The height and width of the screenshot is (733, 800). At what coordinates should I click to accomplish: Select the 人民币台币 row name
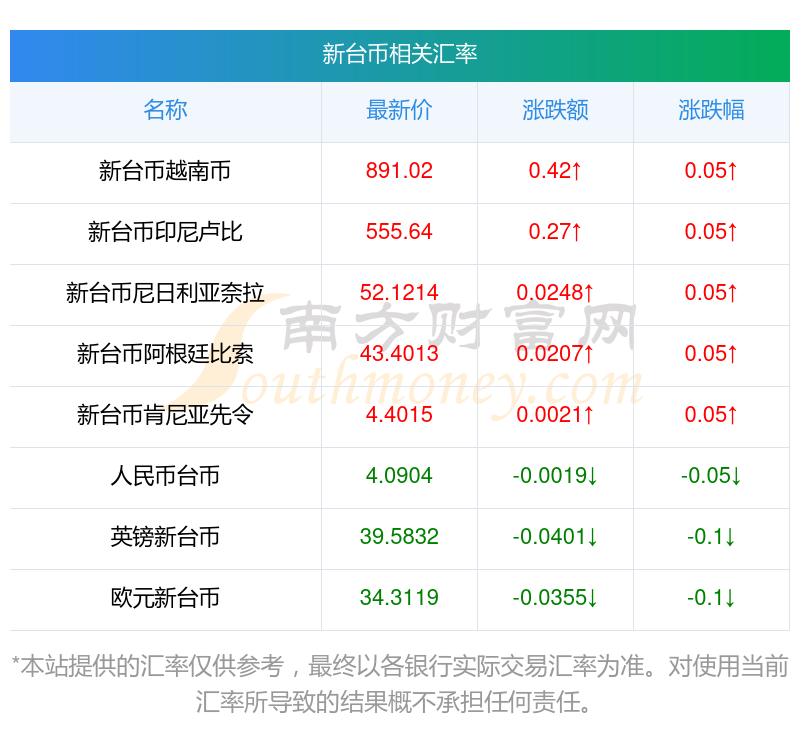click(165, 476)
